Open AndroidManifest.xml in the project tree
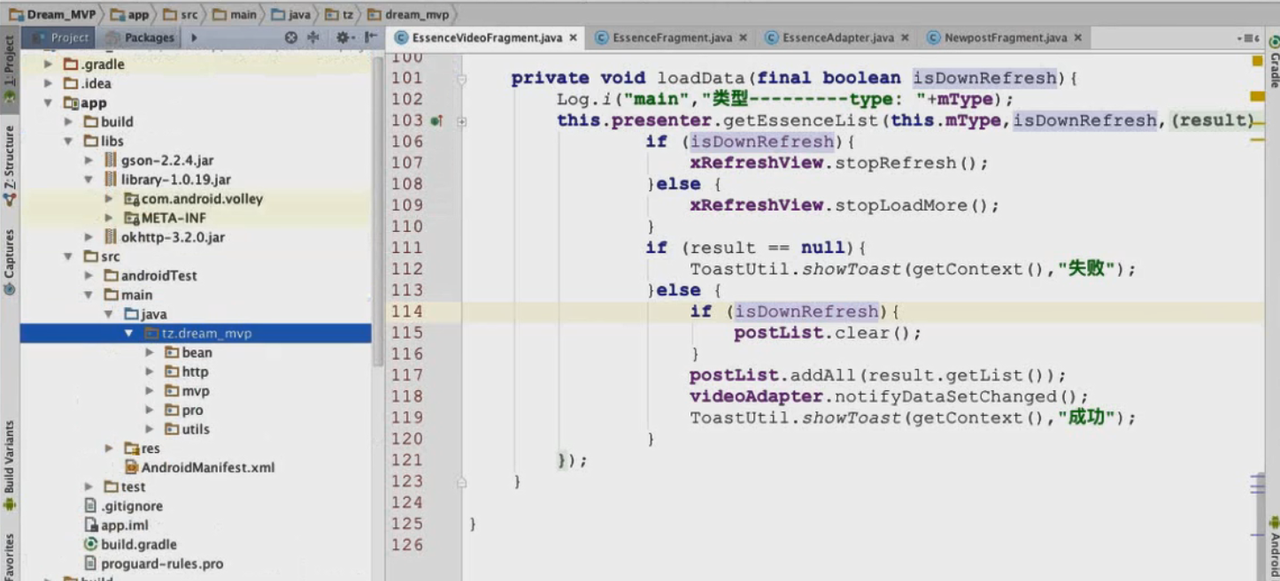This screenshot has height=581, width=1280. pos(207,467)
